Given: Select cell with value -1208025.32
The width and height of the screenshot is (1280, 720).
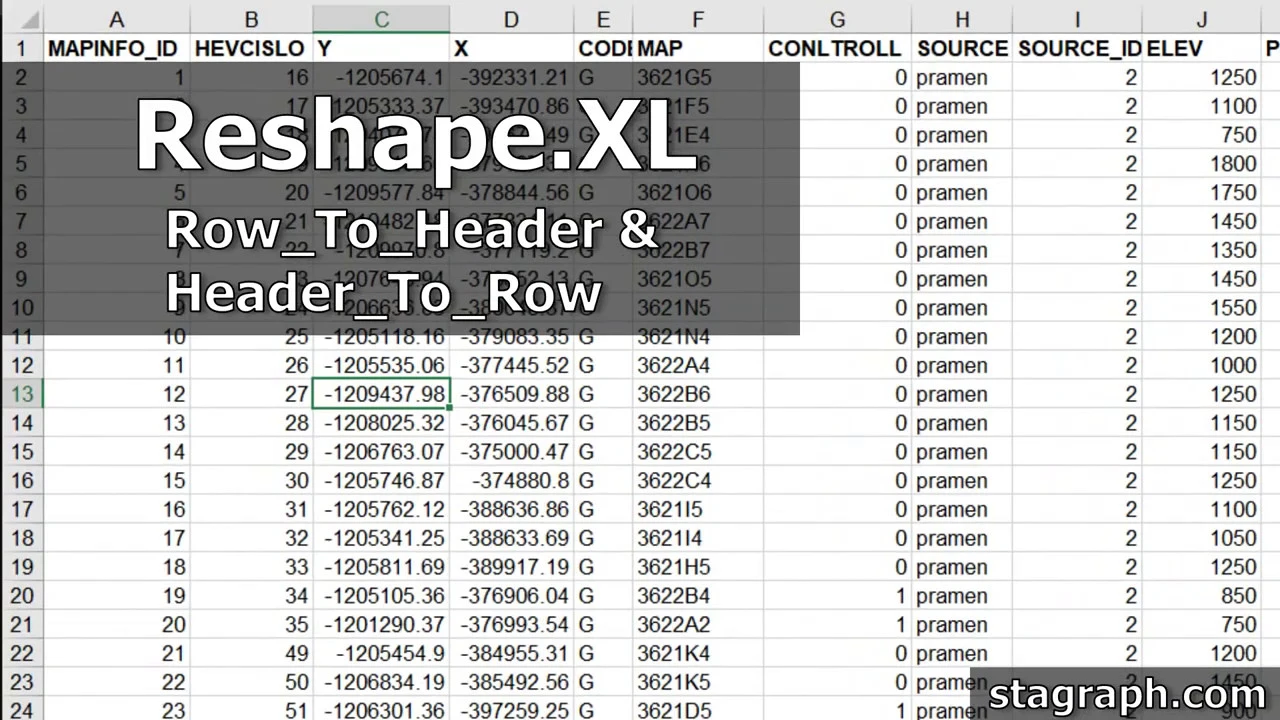Looking at the screenshot, I should (381, 423).
